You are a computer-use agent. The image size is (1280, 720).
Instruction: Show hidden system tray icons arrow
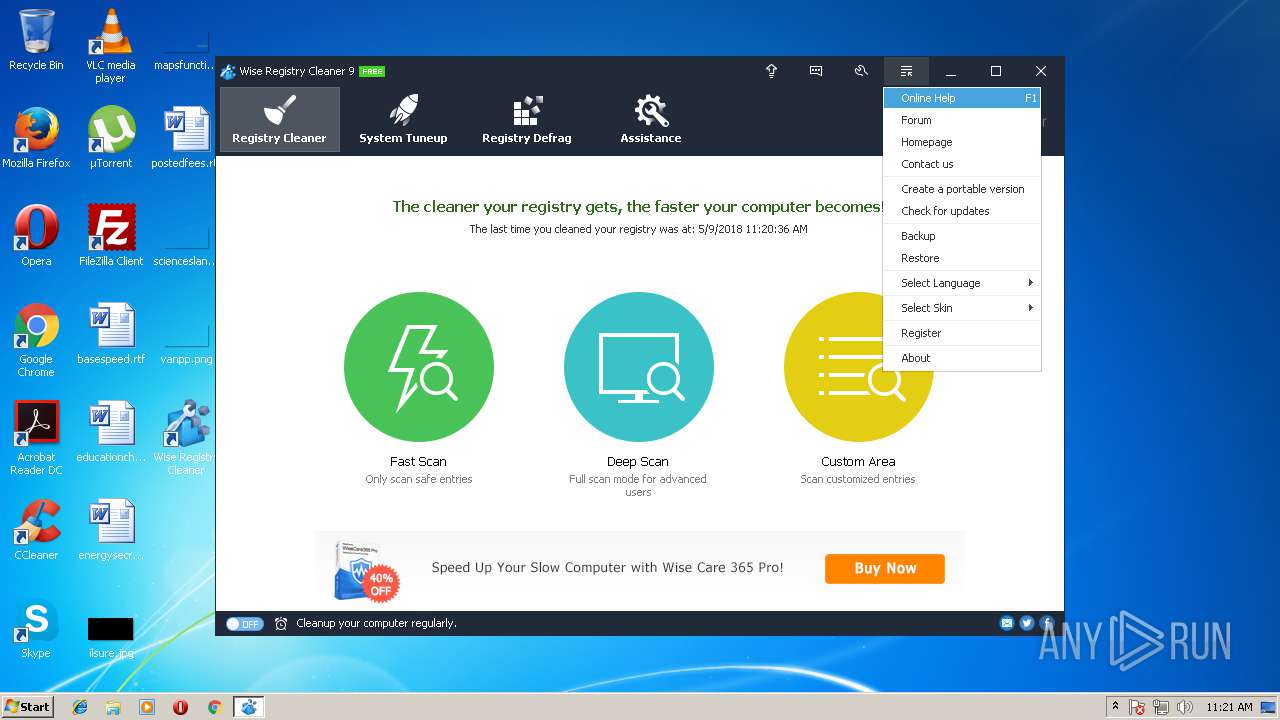tap(1115, 707)
